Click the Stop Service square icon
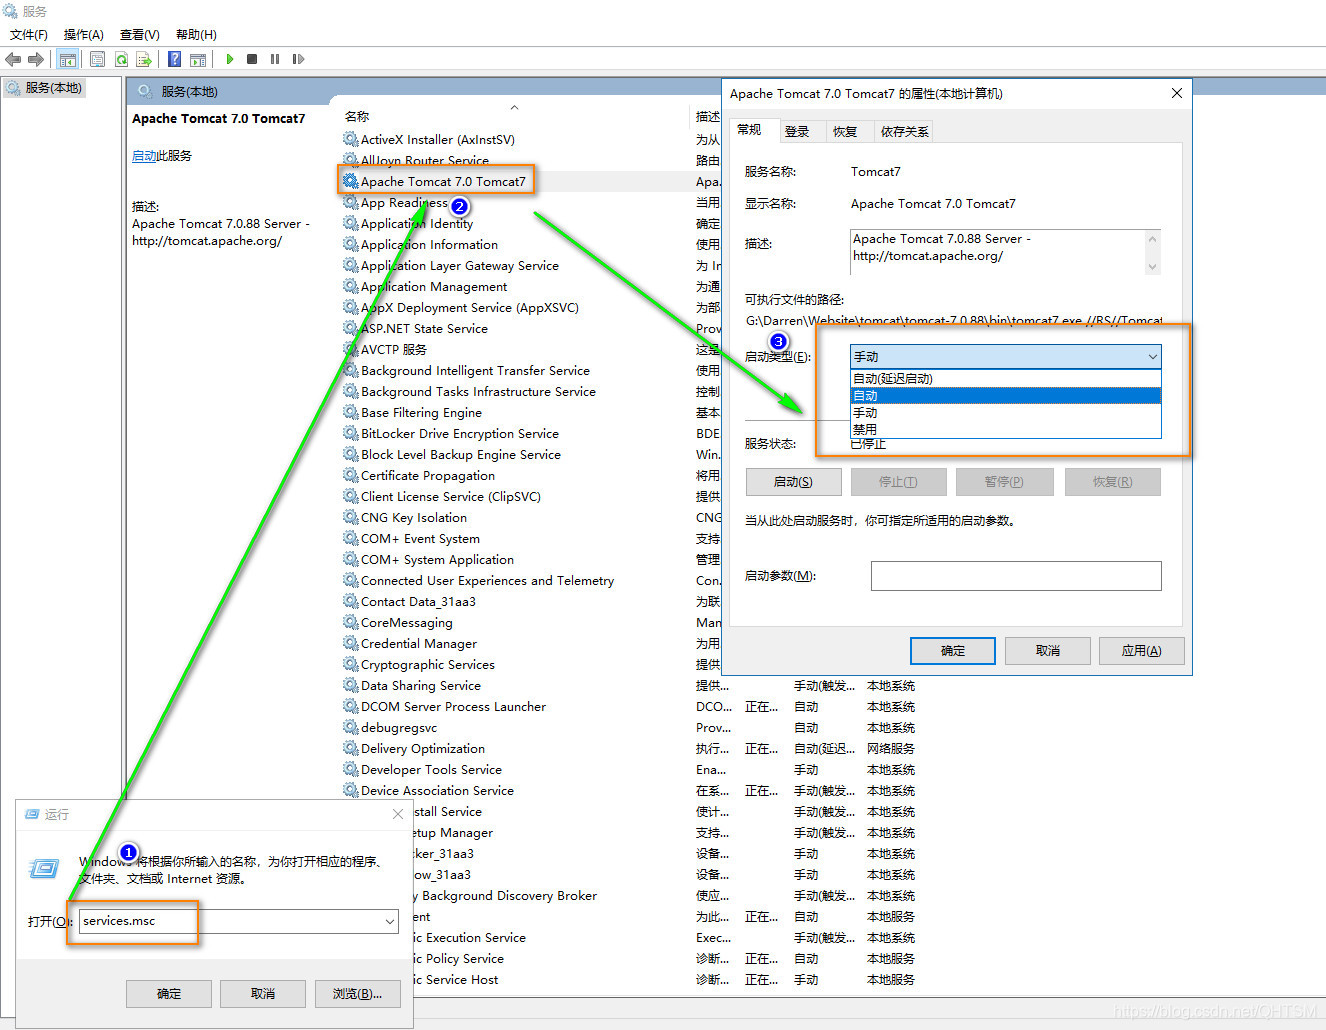The width and height of the screenshot is (1326, 1030). 252,59
